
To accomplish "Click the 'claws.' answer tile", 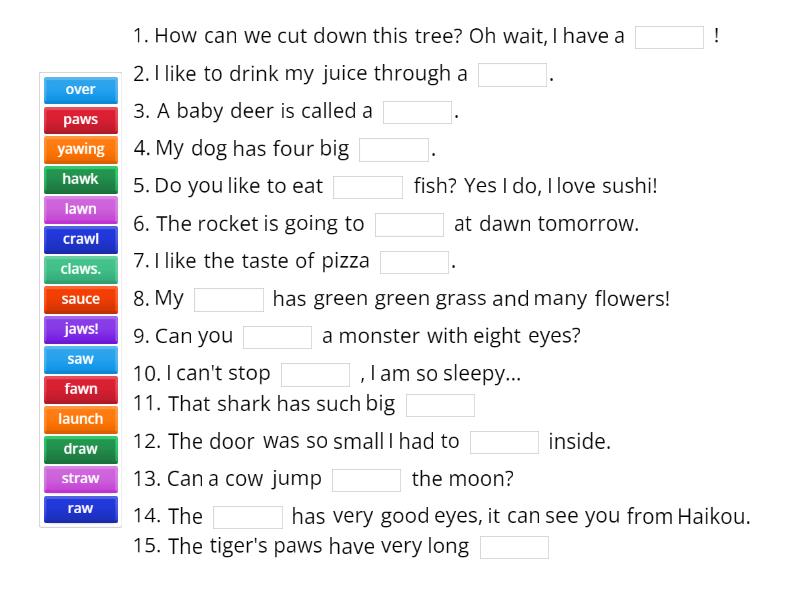I will [80, 269].
